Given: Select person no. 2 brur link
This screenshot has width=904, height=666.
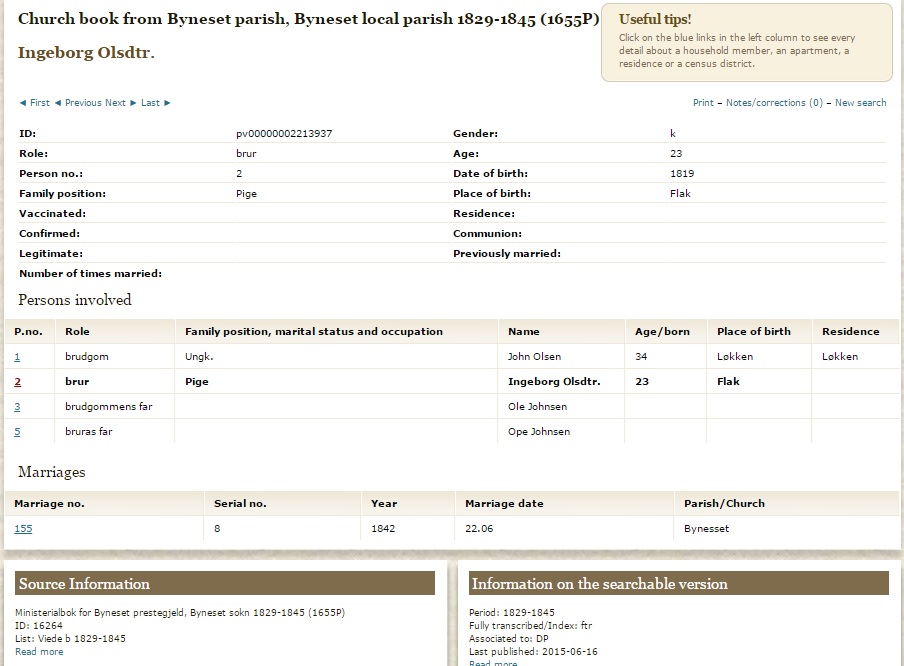Looking at the screenshot, I should pos(17,382).
